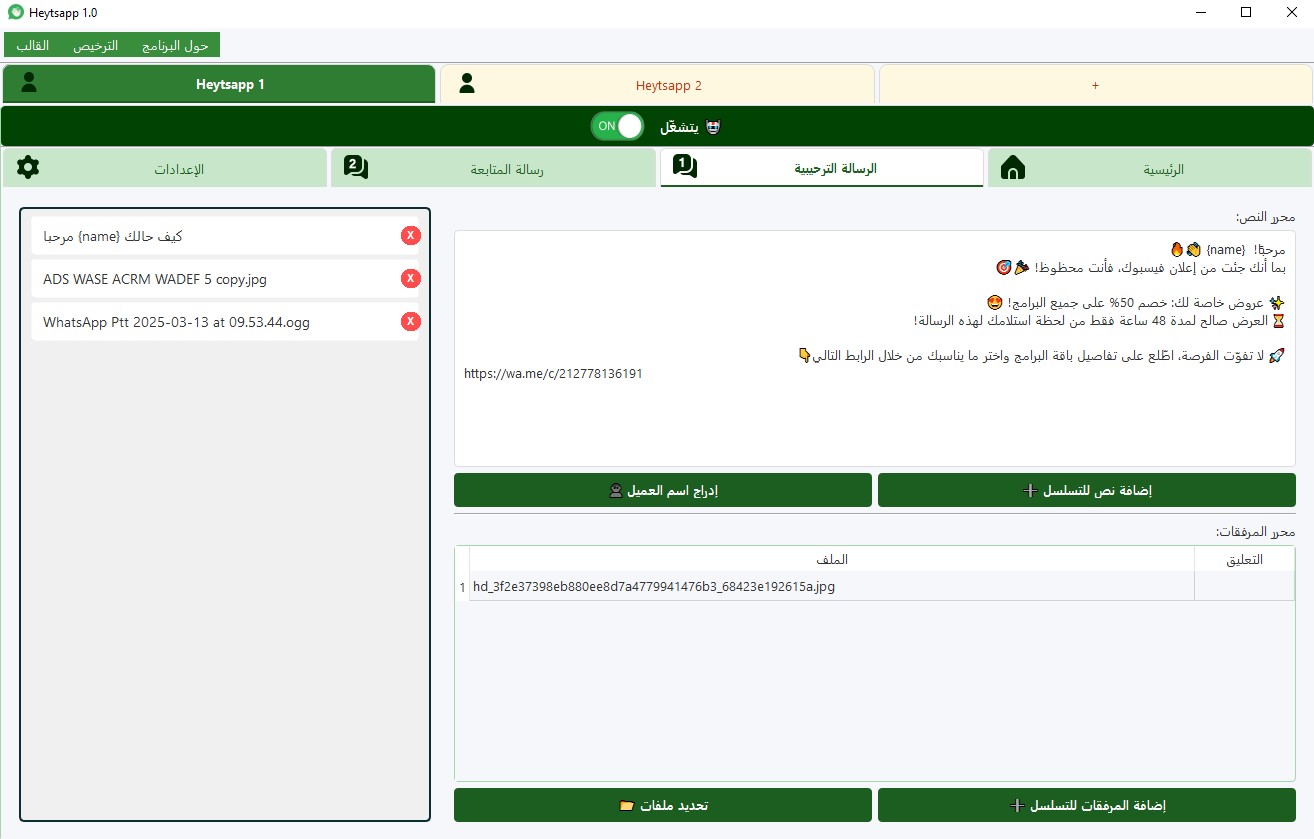
Task: Click the إضافة المرفقات للتسلسل button
Action: pos(1087,805)
